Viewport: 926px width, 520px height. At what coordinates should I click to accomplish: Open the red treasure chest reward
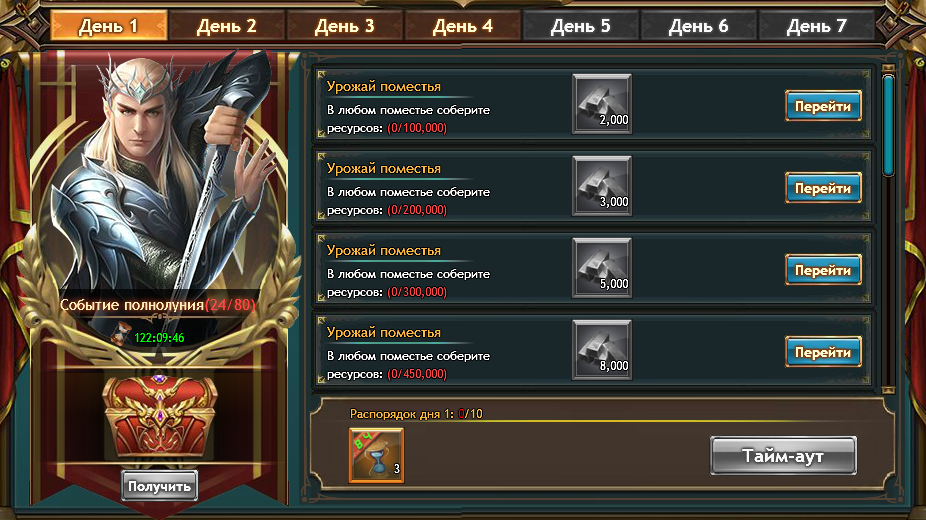click(x=159, y=418)
